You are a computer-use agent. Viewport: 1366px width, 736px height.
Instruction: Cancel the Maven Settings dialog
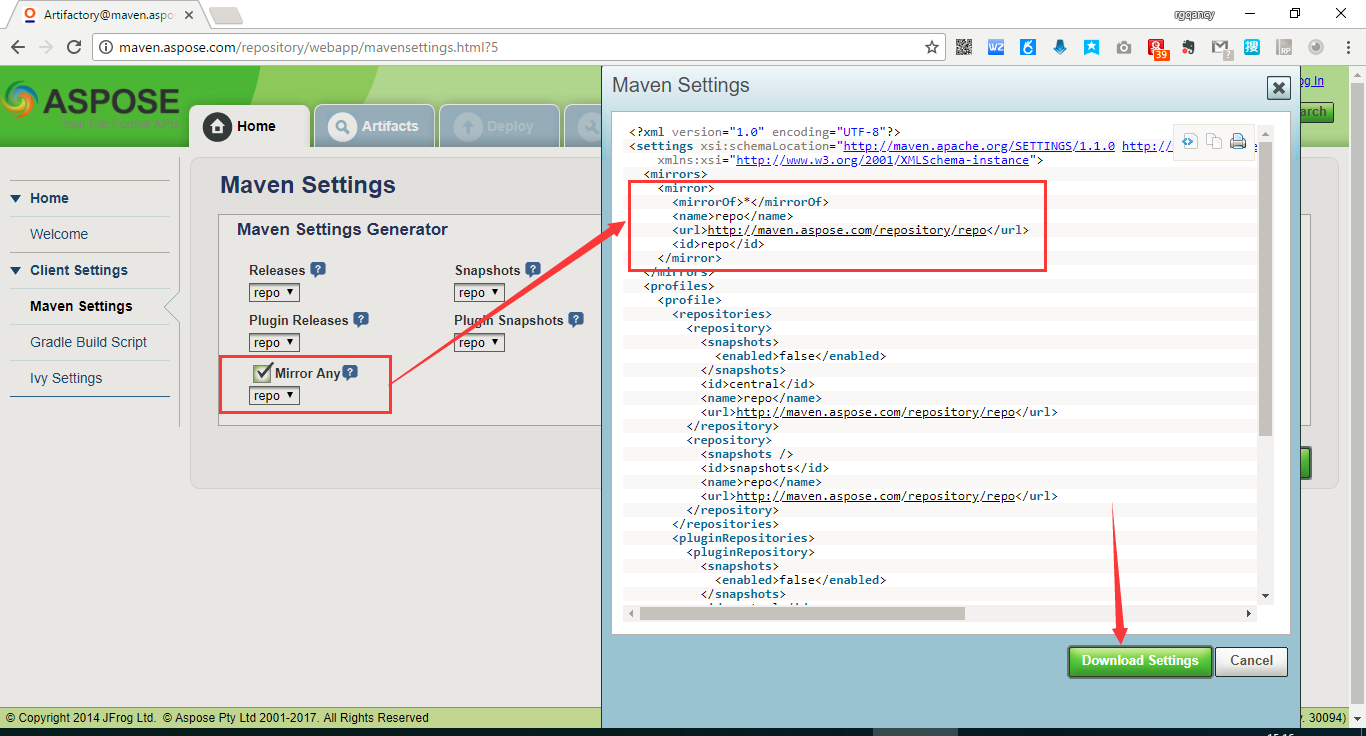click(x=1251, y=661)
